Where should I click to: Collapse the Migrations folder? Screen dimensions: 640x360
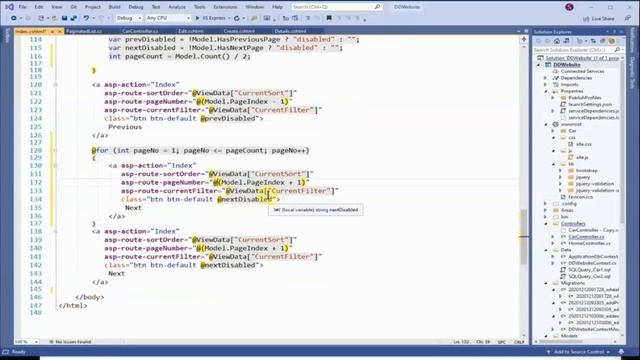545,283
